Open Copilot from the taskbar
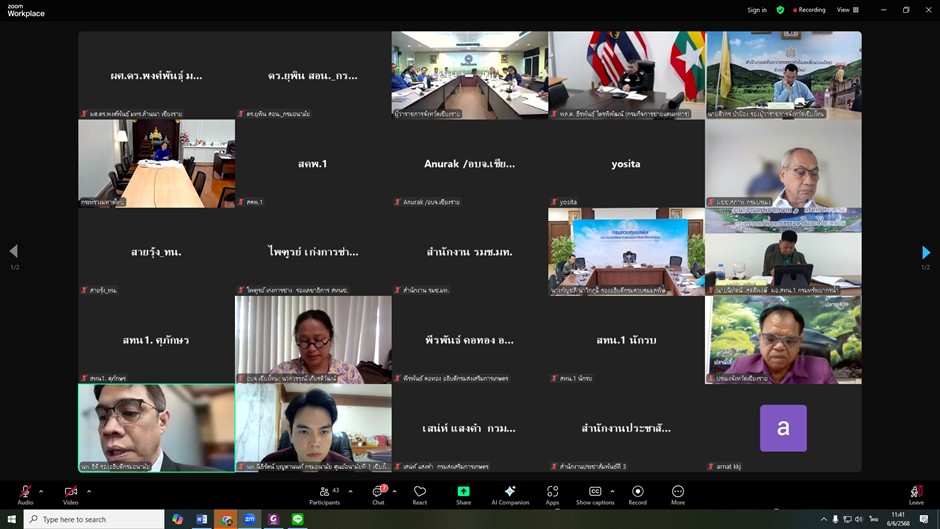The image size is (940, 529). click(x=177, y=519)
